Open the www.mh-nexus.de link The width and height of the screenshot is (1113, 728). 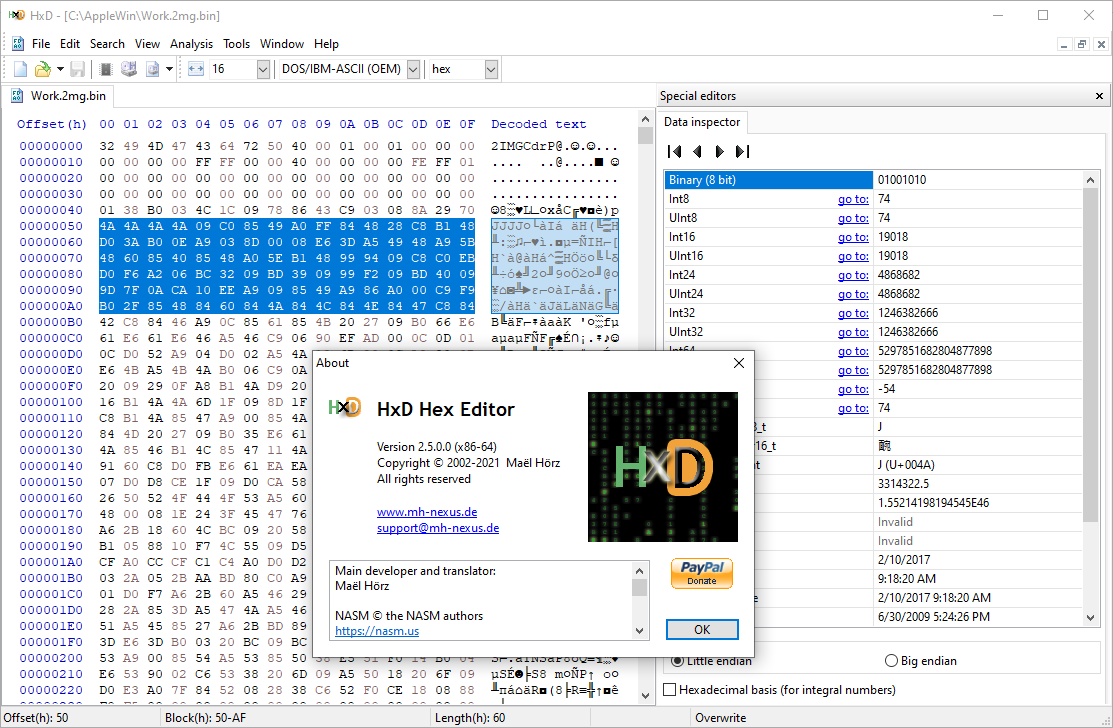click(x=427, y=512)
